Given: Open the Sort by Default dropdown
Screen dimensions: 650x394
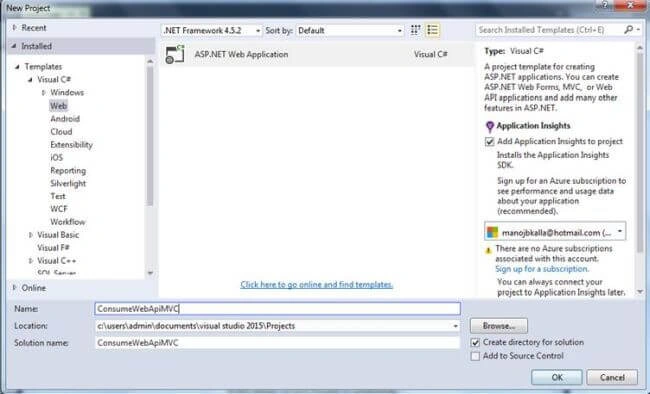Looking at the screenshot, I should point(350,30).
